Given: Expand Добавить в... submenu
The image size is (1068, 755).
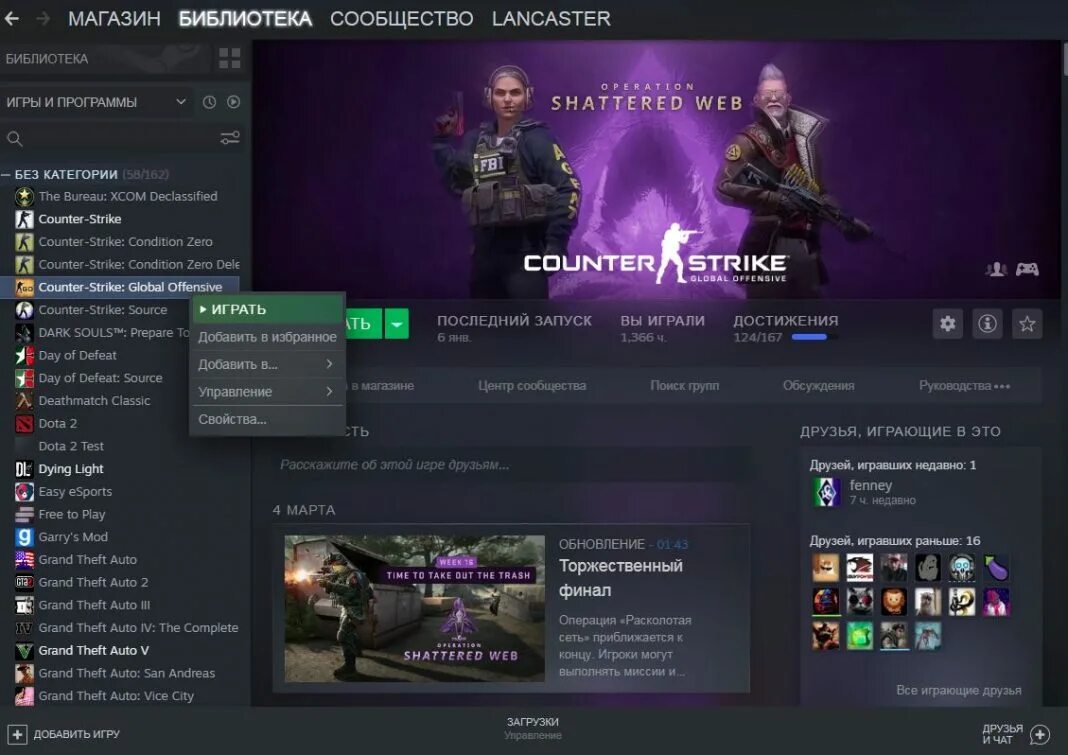Looking at the screenshot, I should click(x=267, y=365).
